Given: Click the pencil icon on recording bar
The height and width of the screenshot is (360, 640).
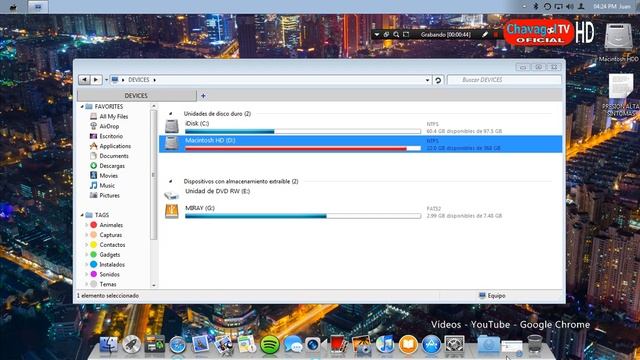Looking at the screenshot, I should click(x=484, y=35).
